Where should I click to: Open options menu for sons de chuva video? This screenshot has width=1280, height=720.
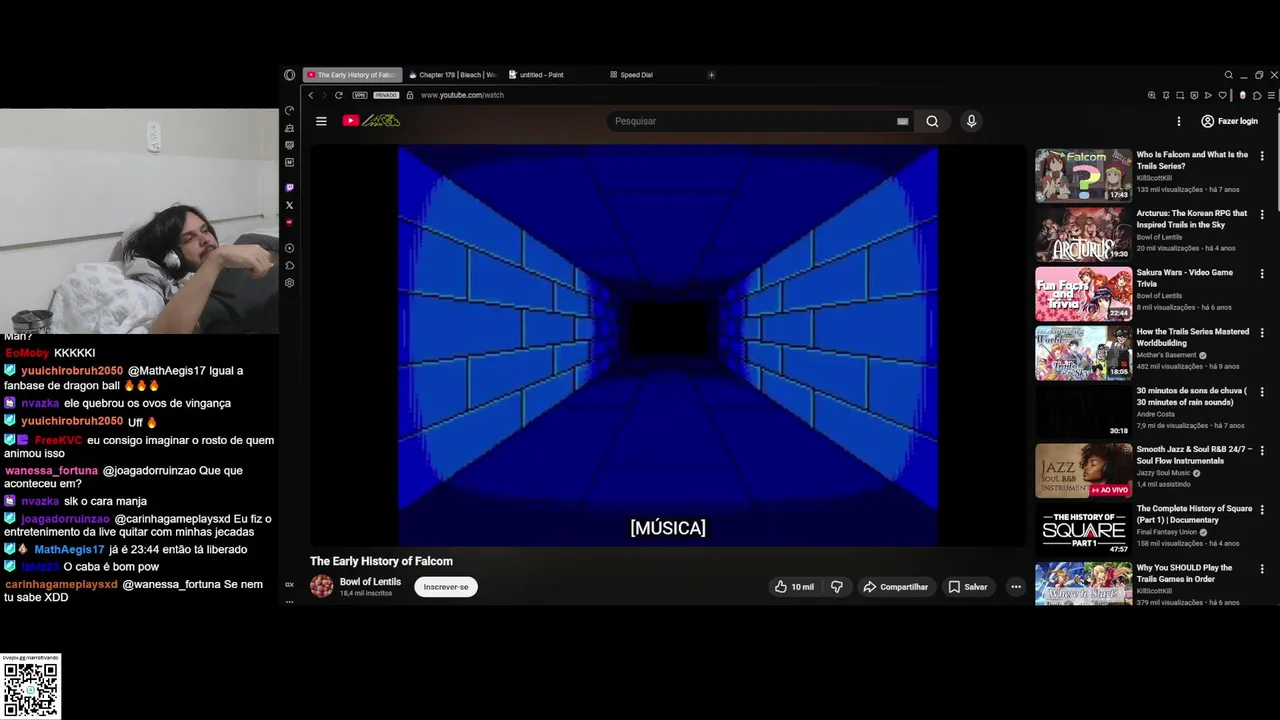point(1262,392)
